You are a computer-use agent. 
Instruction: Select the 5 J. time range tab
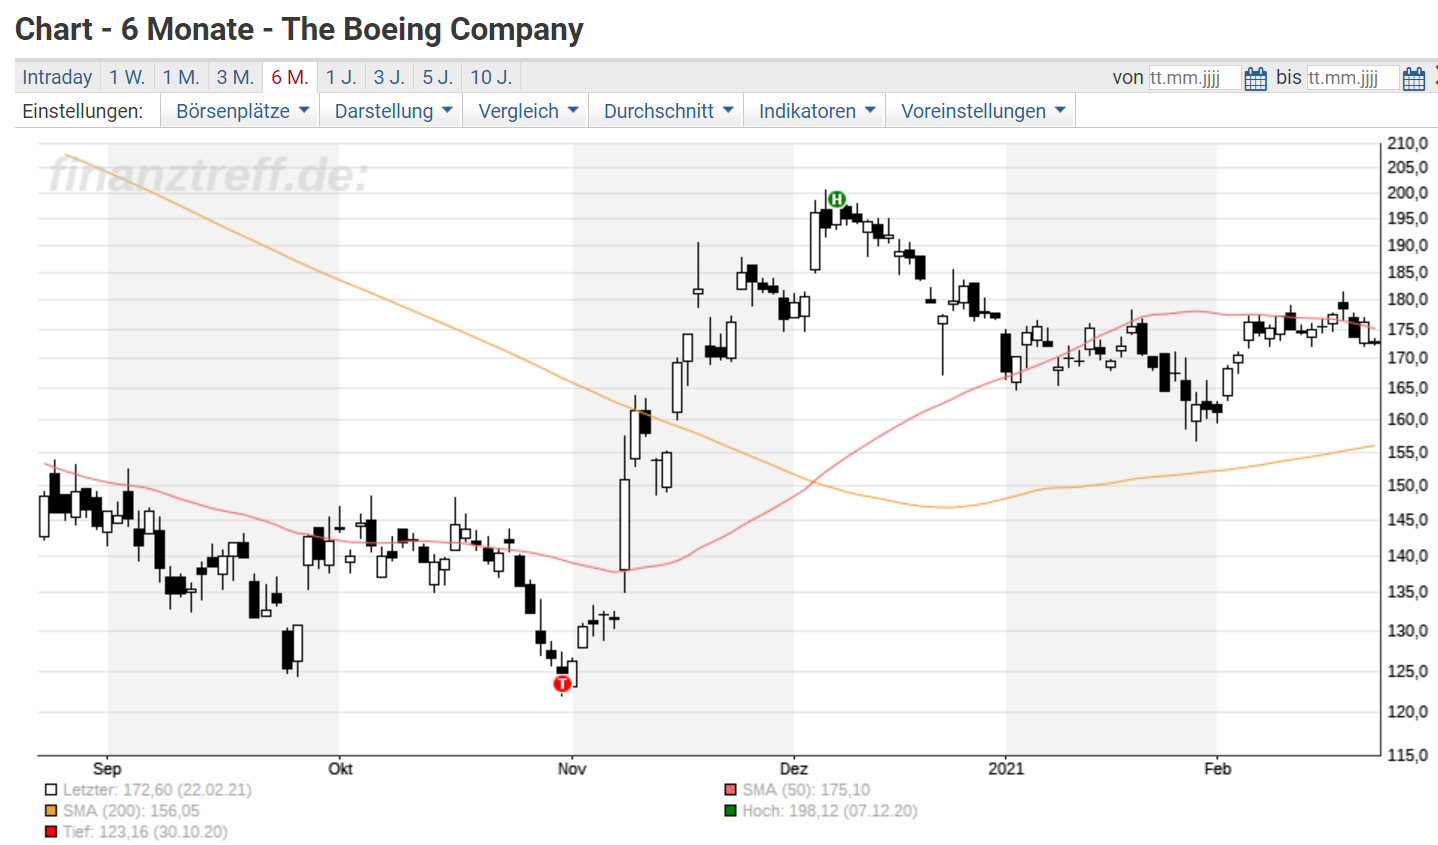[437, 77]
